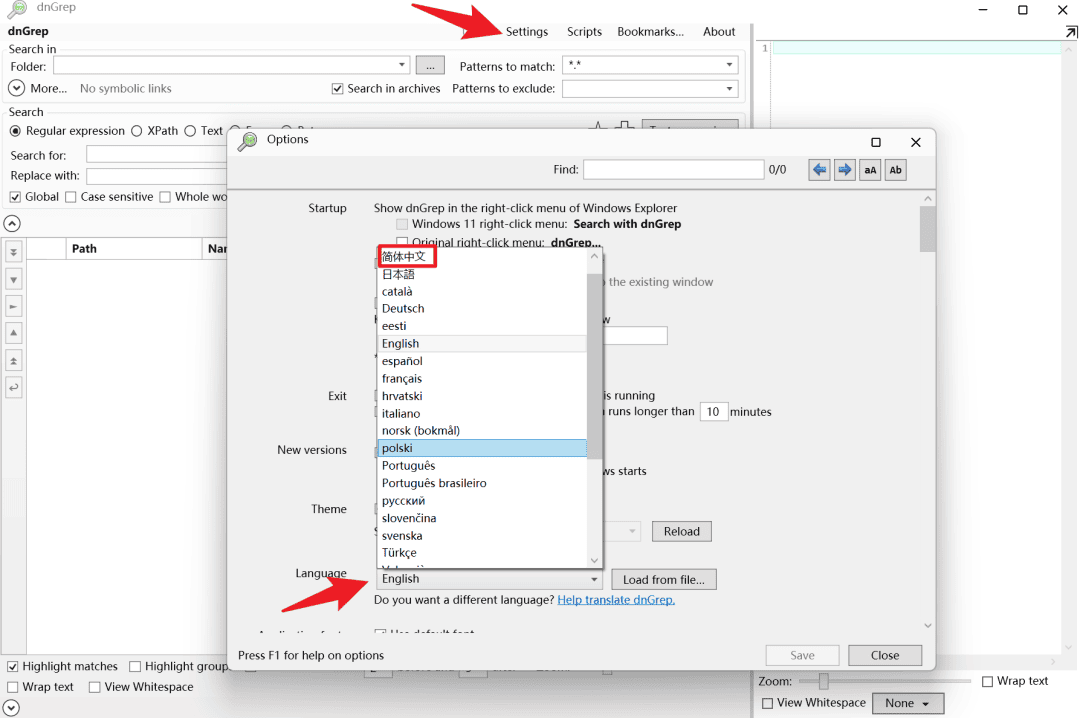Open the Folder dropdown arrow
The width and height of the screenshot is (1080, 718).
[x=402, y=65]
